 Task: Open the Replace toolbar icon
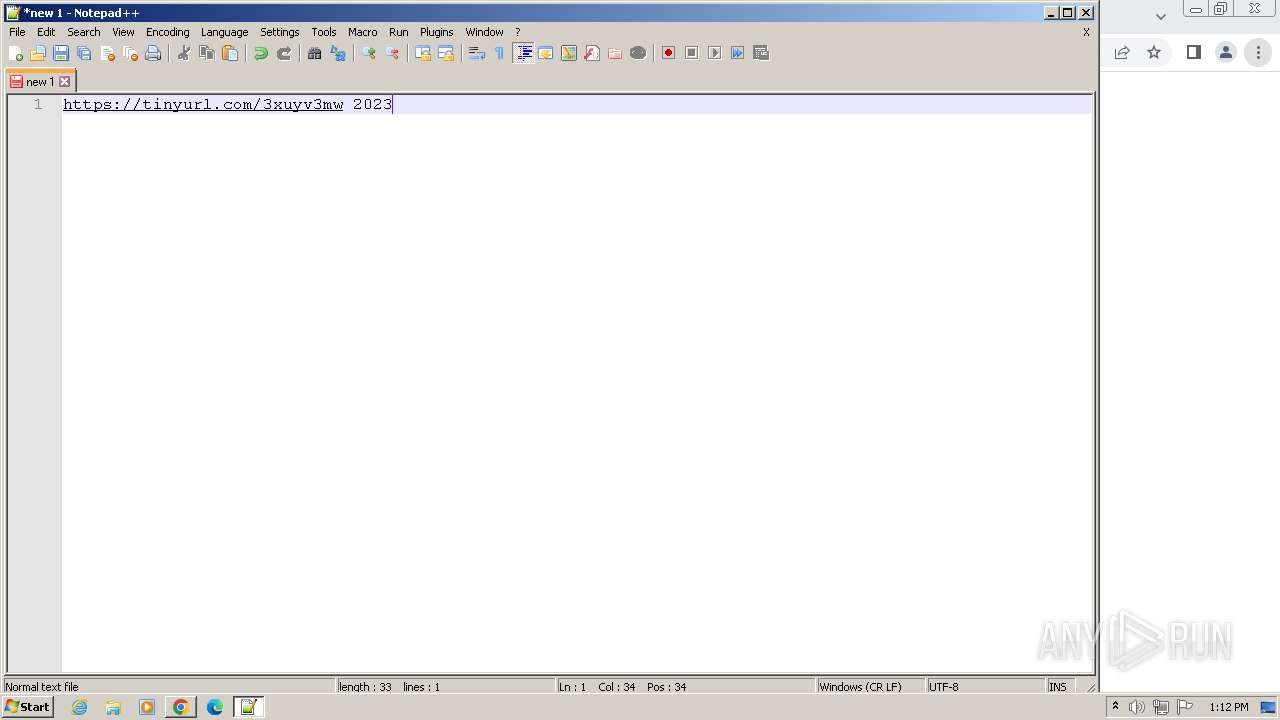338,53
